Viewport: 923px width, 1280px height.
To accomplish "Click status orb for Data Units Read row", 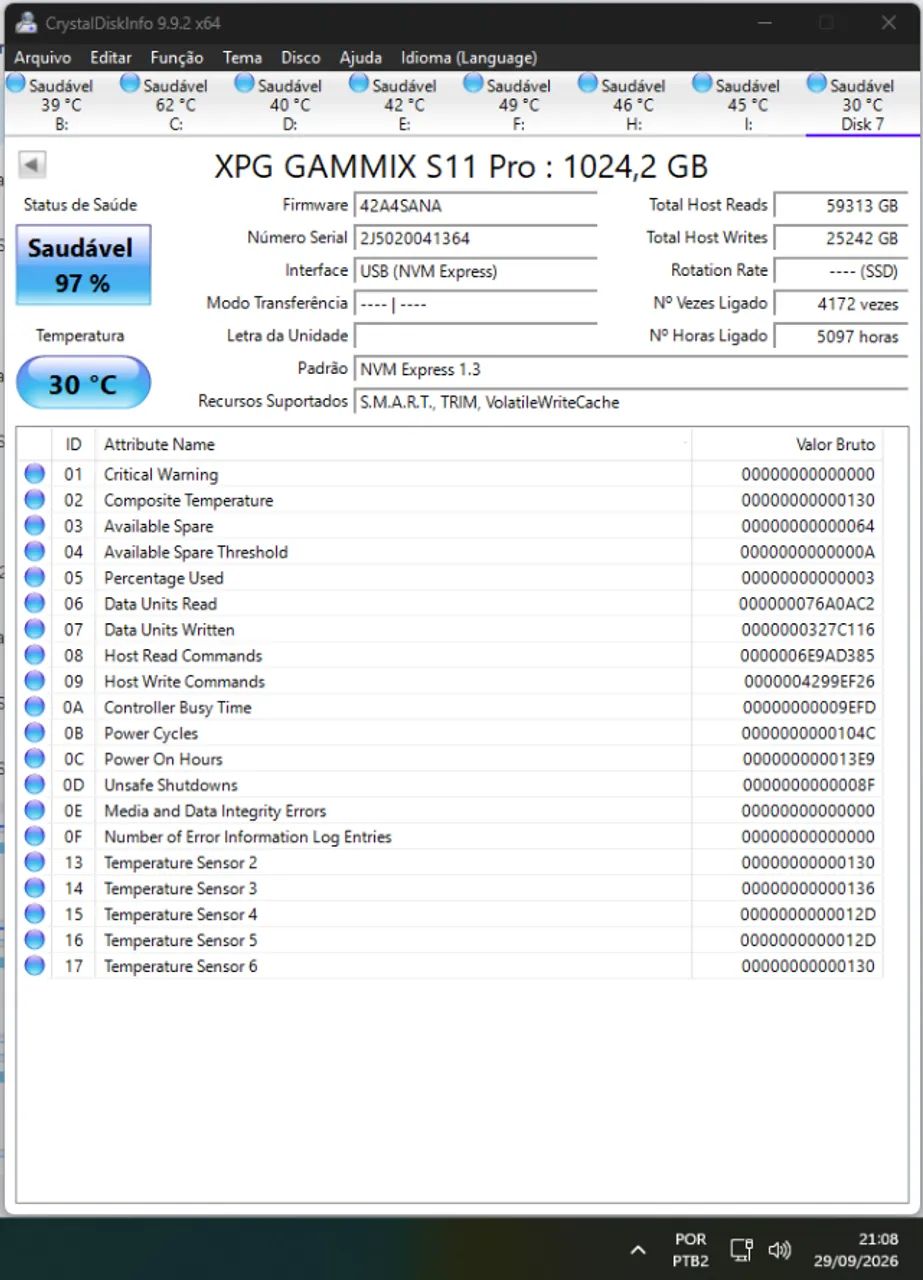I will (x=35, y=604).
